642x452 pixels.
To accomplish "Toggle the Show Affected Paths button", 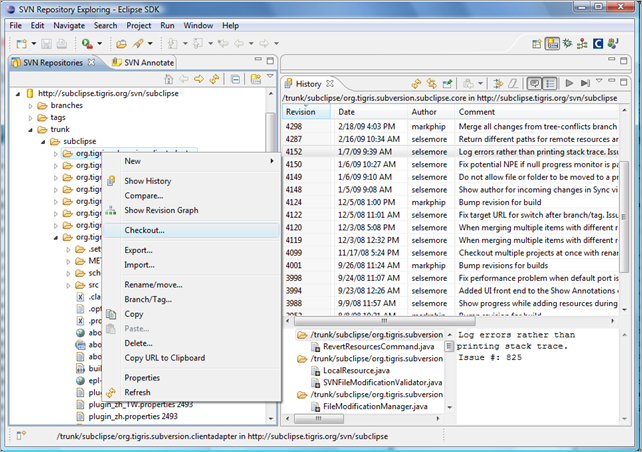I will pos(550,83).
